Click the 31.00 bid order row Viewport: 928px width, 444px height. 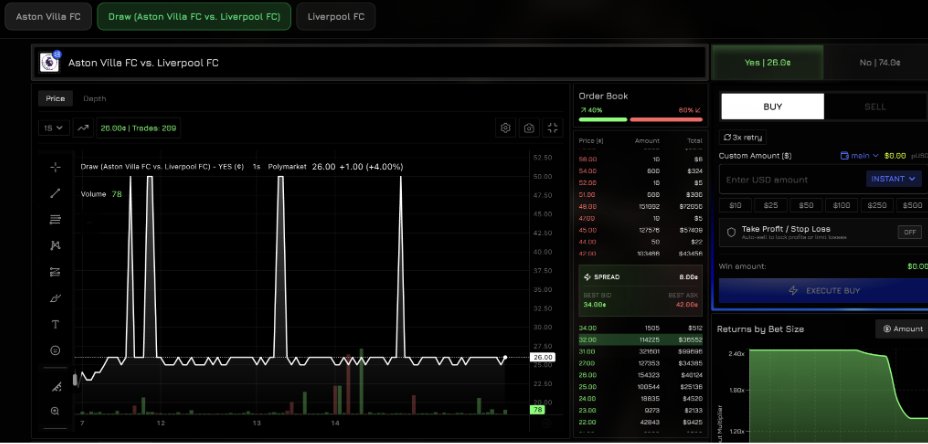pos(640,352)
